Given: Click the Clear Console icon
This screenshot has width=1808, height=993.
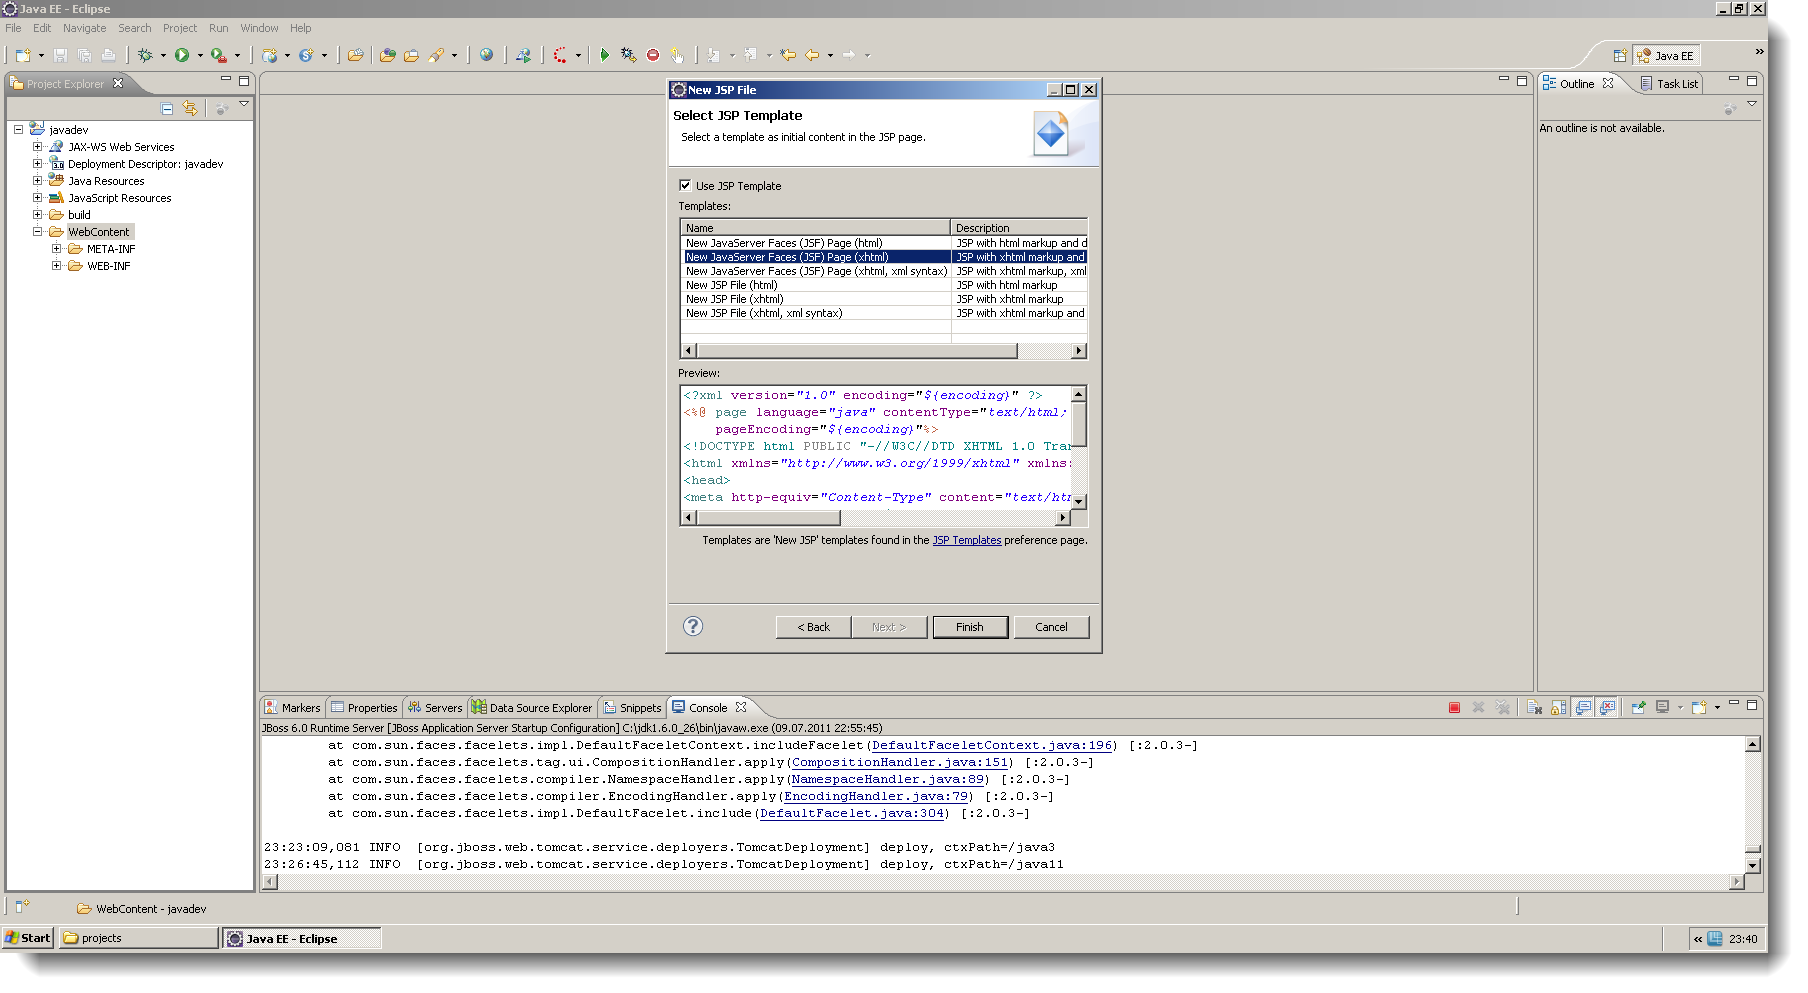Looking at the screenshot, I should (x=1534, y=707).
